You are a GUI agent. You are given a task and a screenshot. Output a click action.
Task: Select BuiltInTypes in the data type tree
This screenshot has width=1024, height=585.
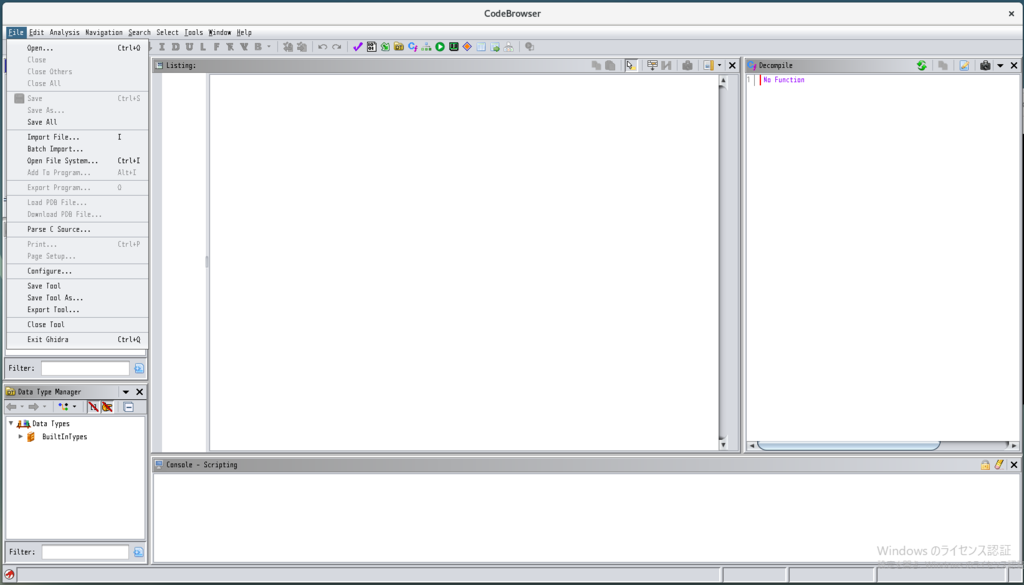coord(64,437)
